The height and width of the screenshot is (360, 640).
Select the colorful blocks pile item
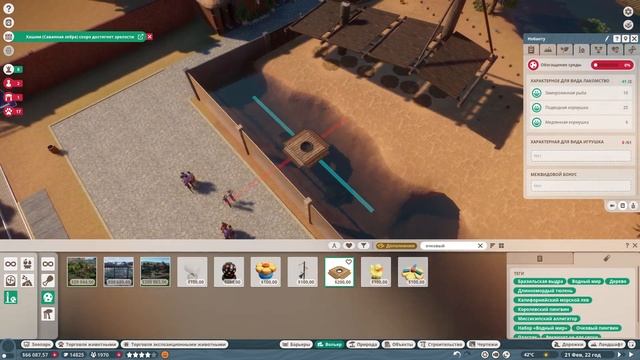(x=413, y=271)
